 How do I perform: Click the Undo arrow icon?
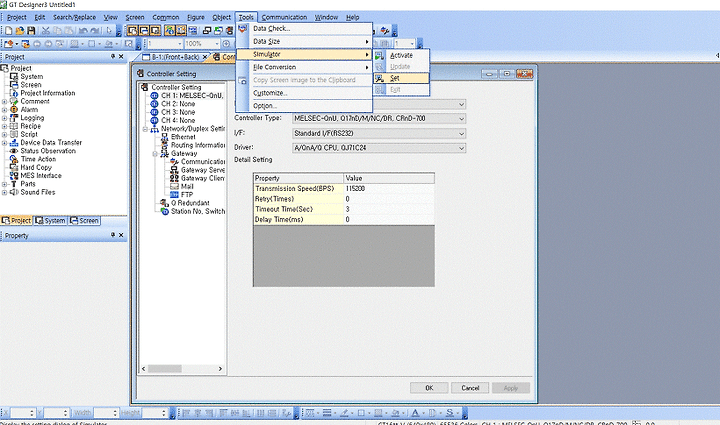[x=83, y=31]
